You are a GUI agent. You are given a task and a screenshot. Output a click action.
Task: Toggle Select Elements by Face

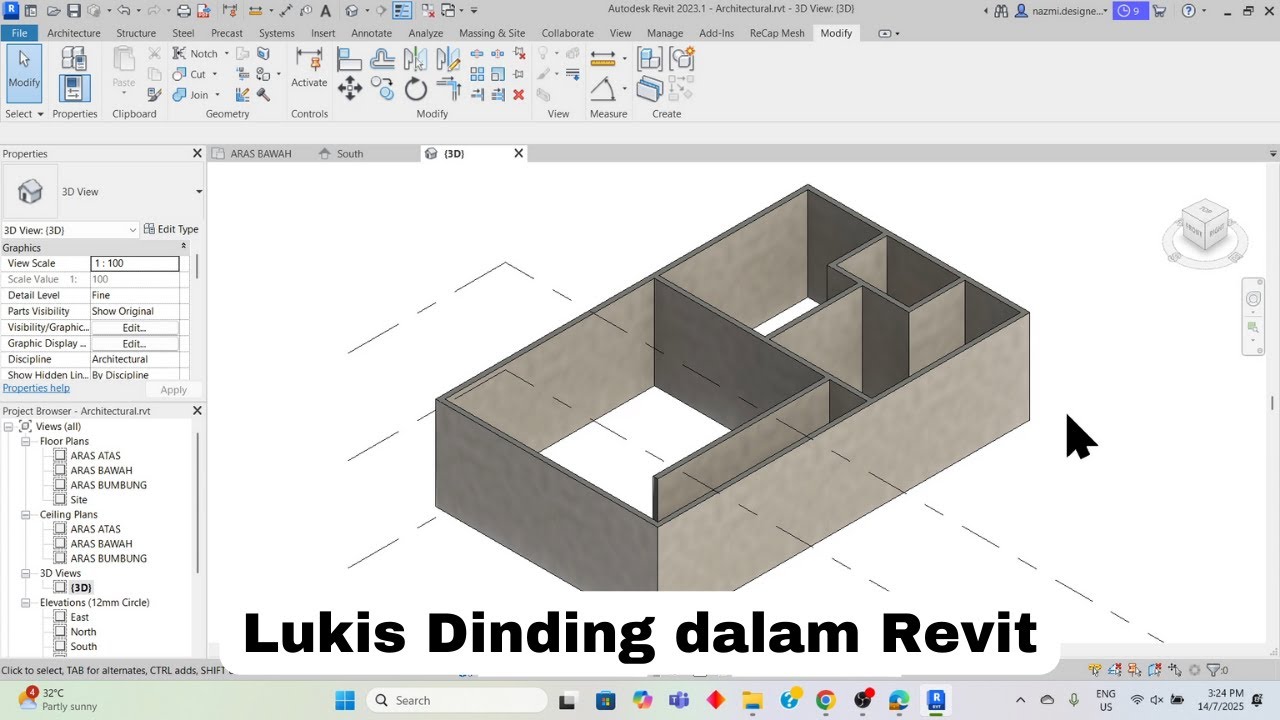pos(1155,670)
